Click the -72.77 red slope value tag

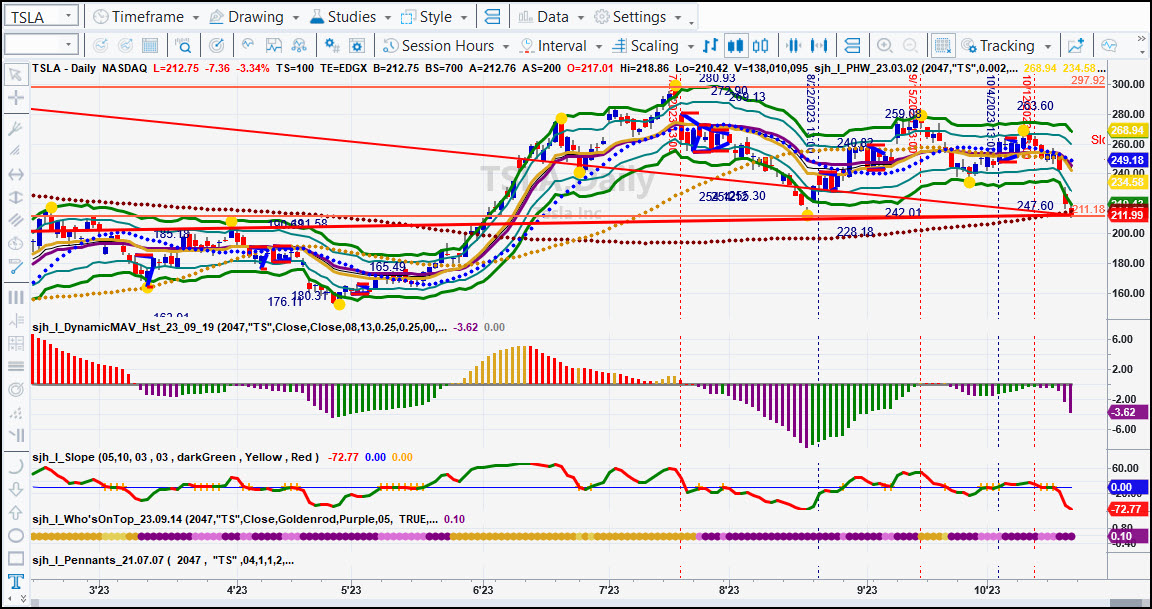coord(1128,509)
